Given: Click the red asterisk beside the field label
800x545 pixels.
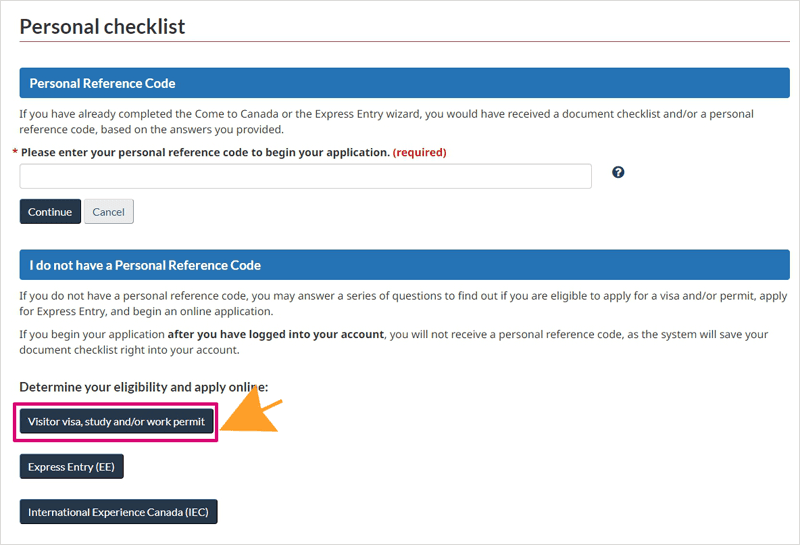Looking at the screenshot, I should [15, 152].
